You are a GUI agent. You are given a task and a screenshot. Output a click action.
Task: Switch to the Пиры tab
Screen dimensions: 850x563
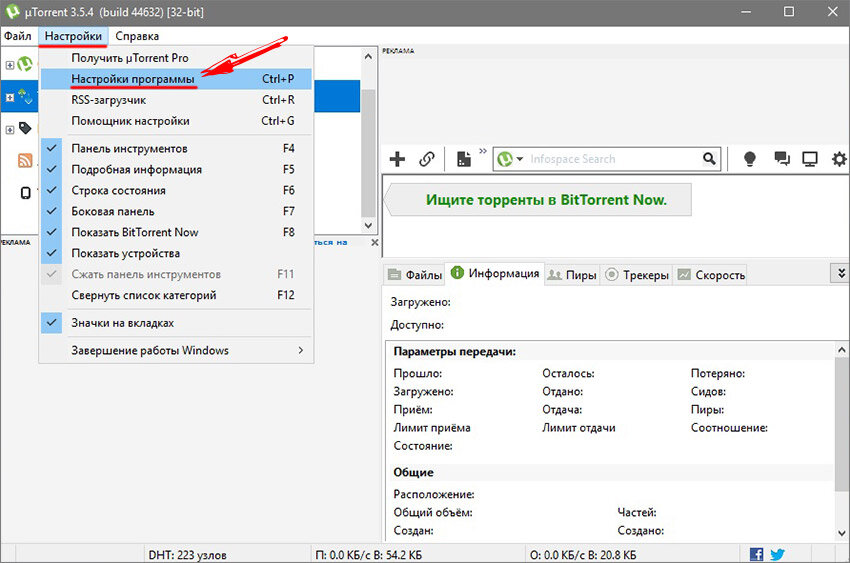pyautogui.click(x=572, y=275)
